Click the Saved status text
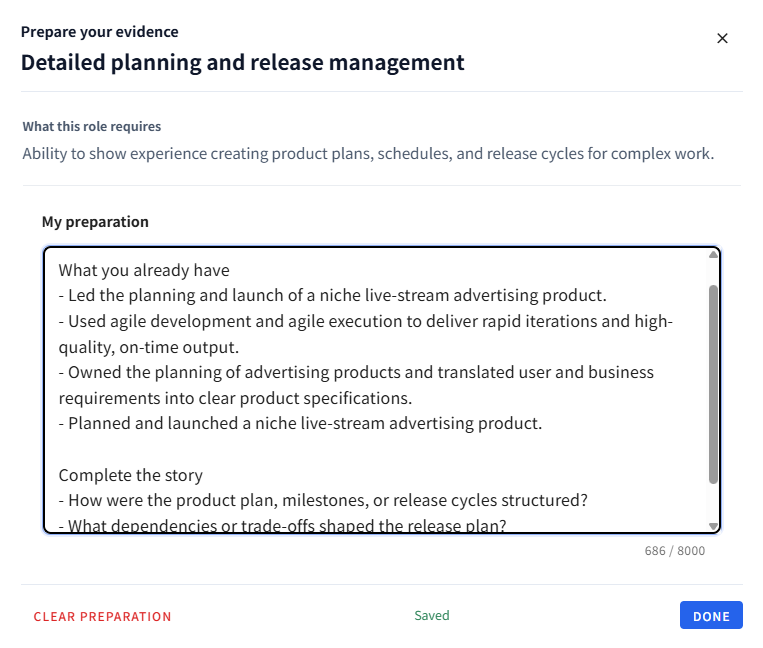 (x=432, y=615)
